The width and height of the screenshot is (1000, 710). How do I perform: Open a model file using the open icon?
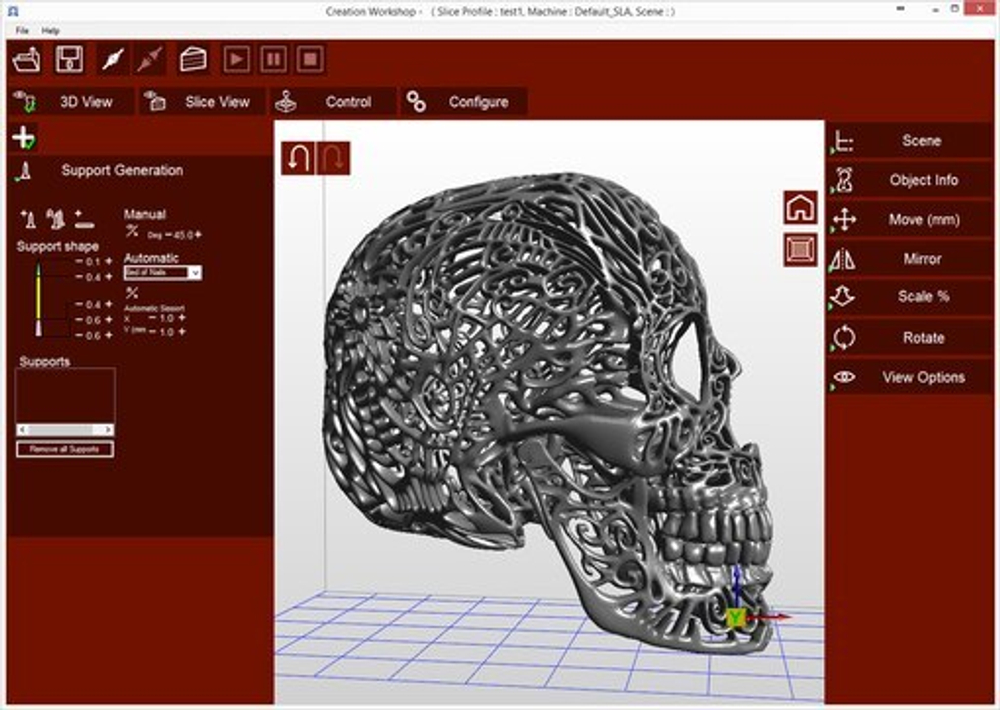26,60
